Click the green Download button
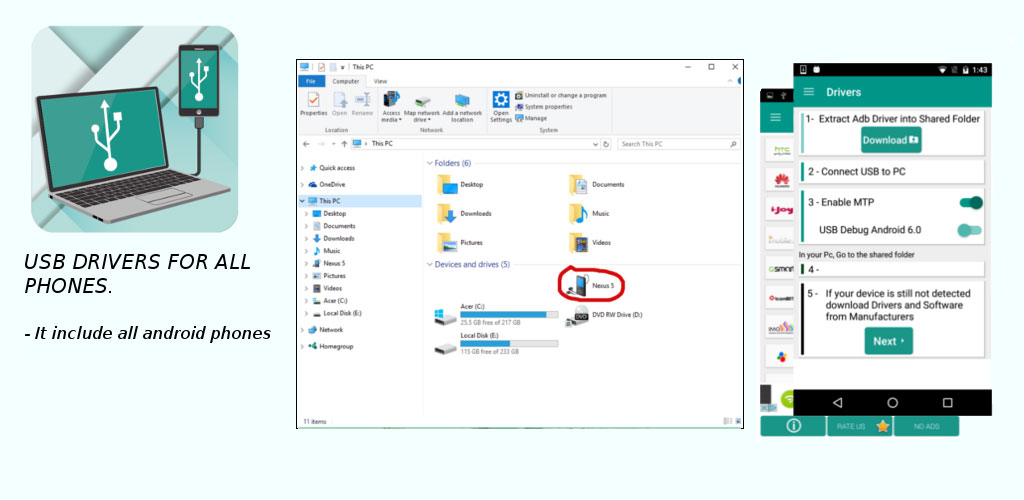Screen dimensions: 1024x500 tap(891, 140)
